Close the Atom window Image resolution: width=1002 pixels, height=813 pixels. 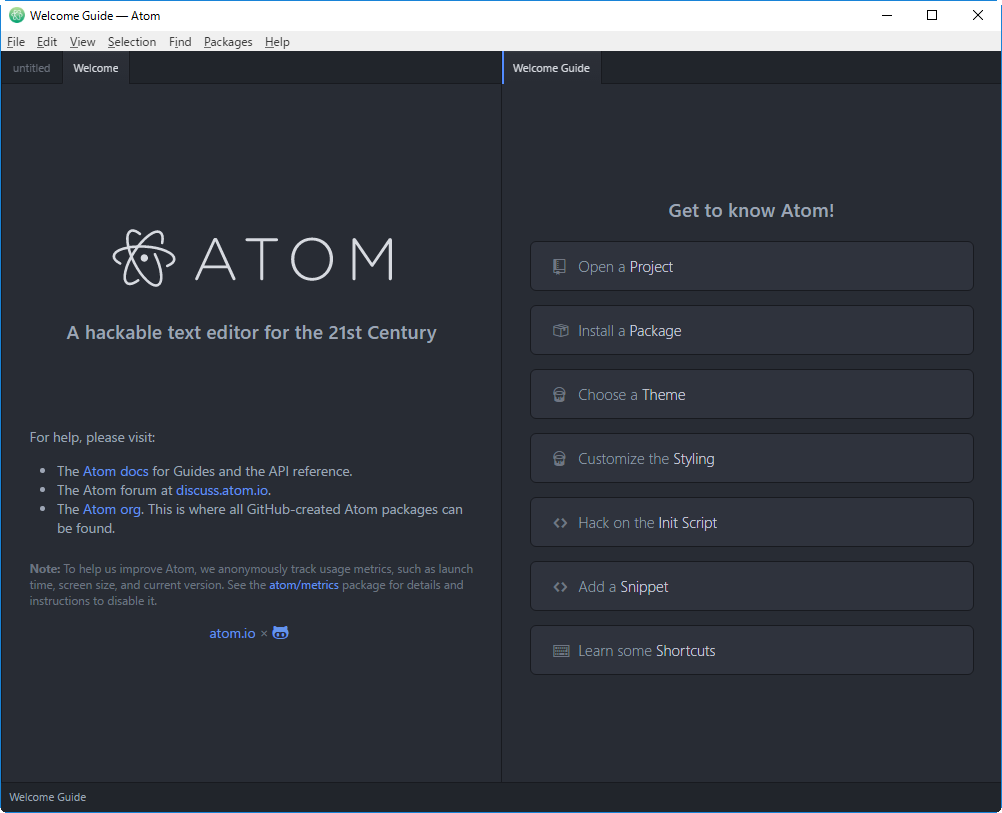(x=978, y=15)
